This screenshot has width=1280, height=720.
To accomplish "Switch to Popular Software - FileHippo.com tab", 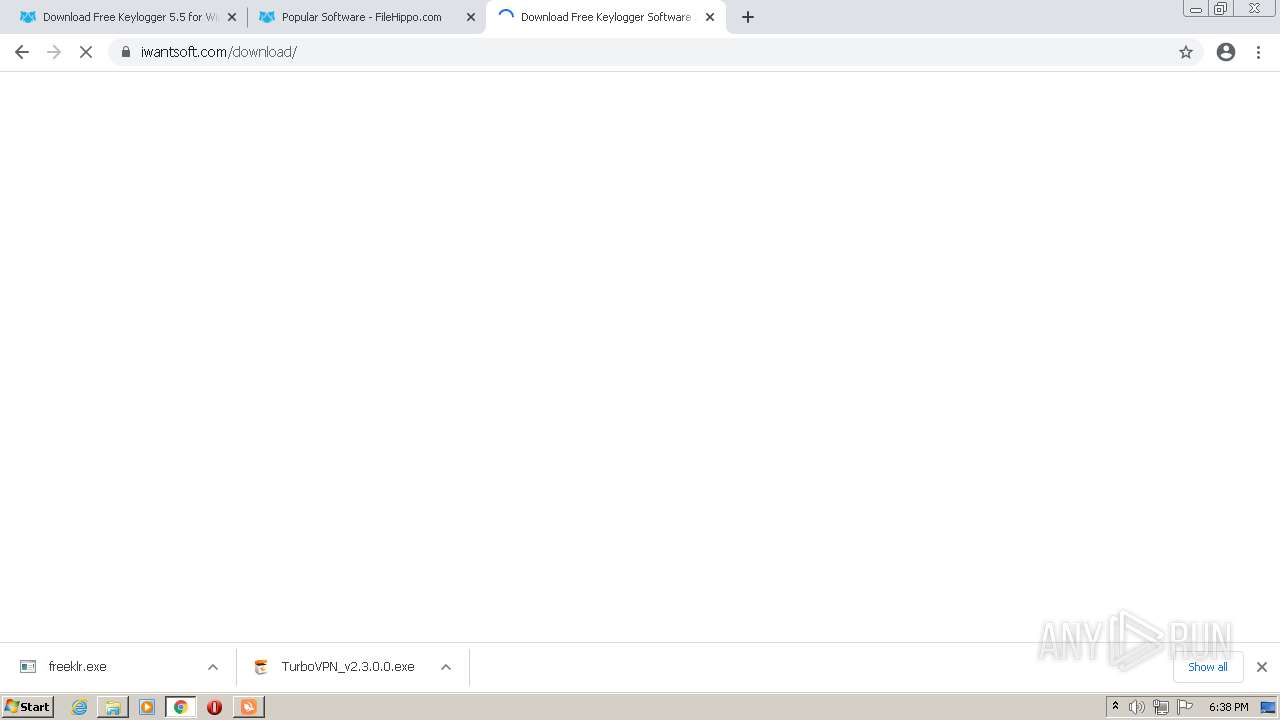I will pos(364,17).
